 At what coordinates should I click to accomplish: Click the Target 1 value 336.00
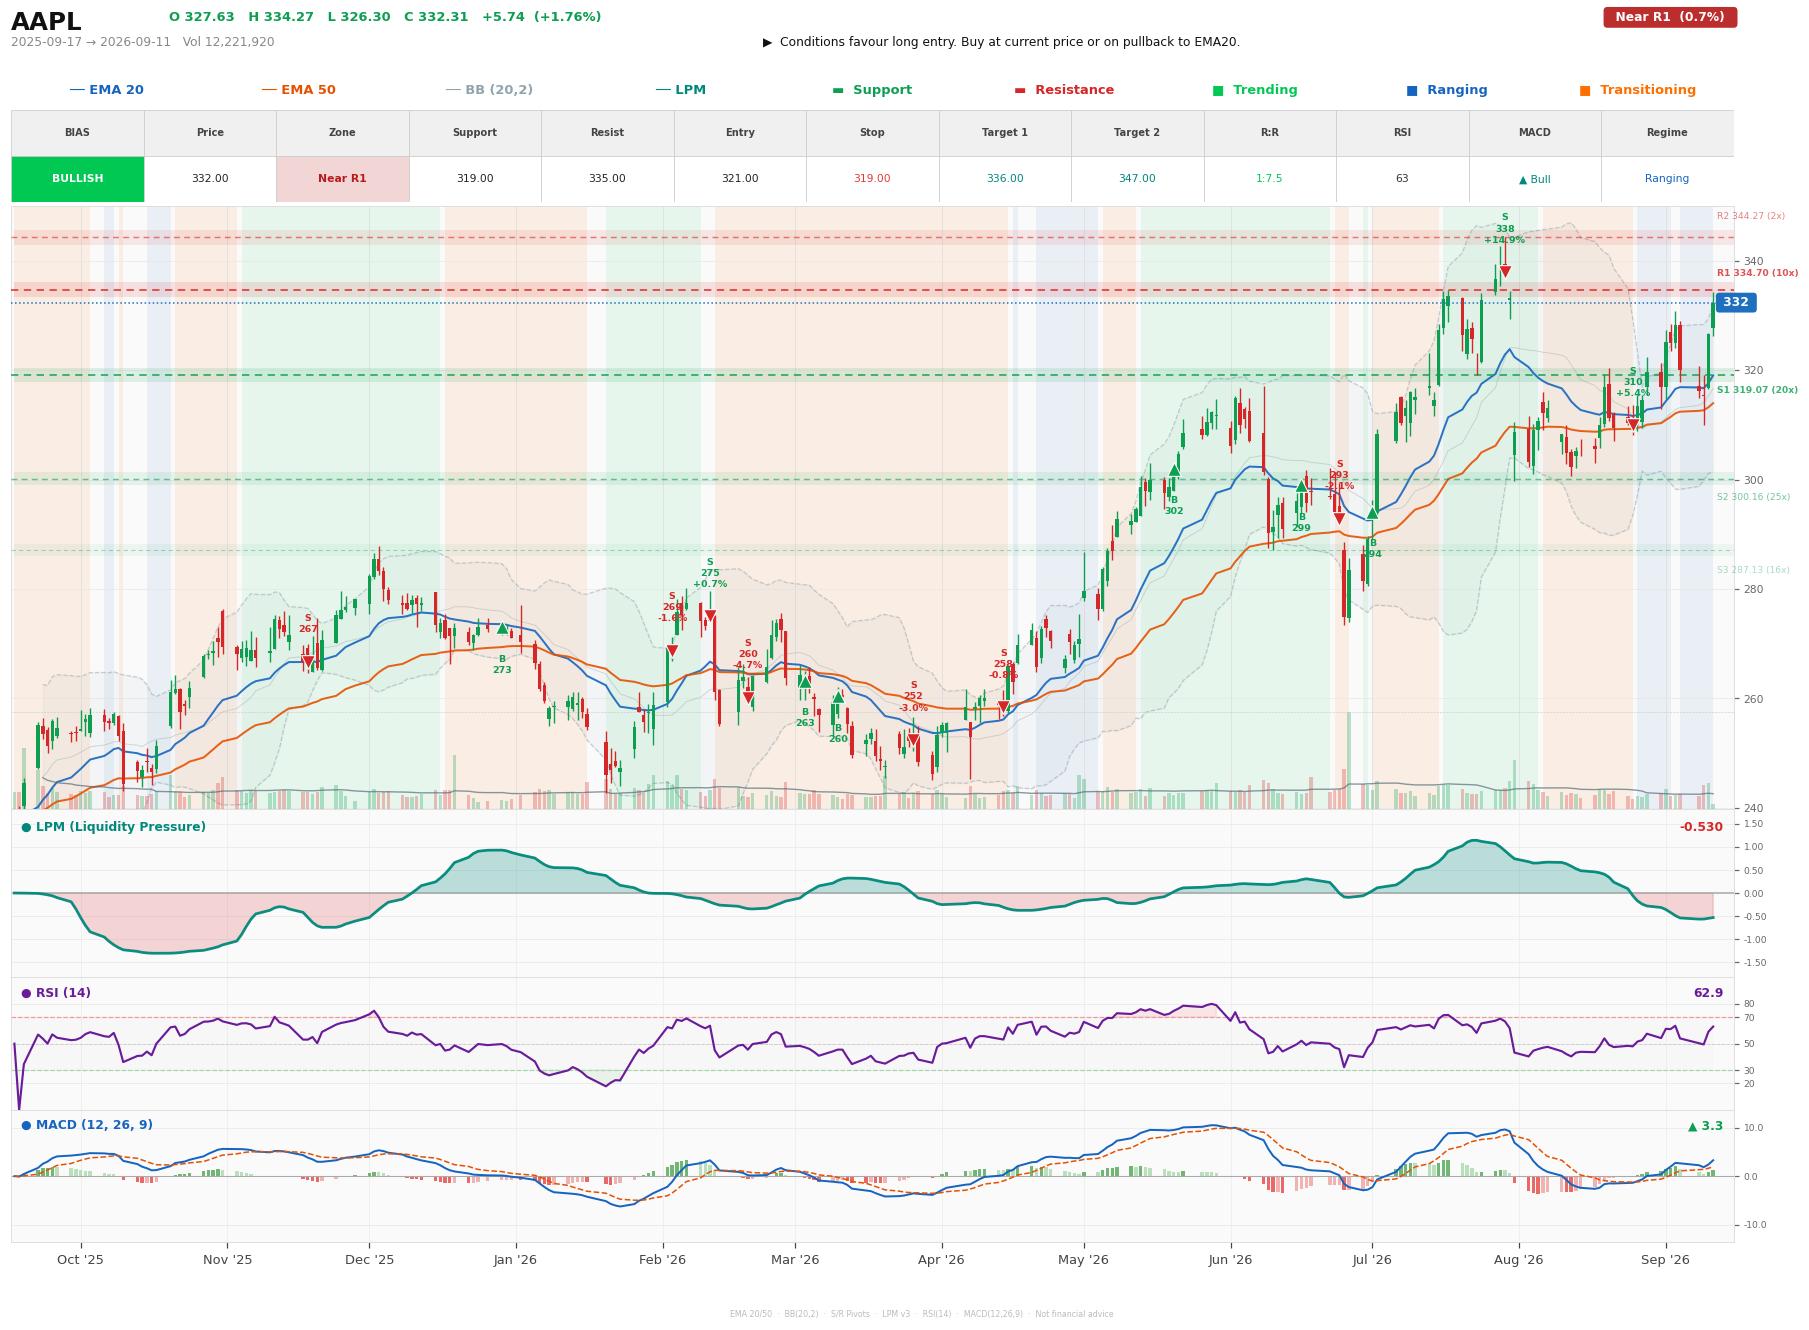tap(1005, 179)
